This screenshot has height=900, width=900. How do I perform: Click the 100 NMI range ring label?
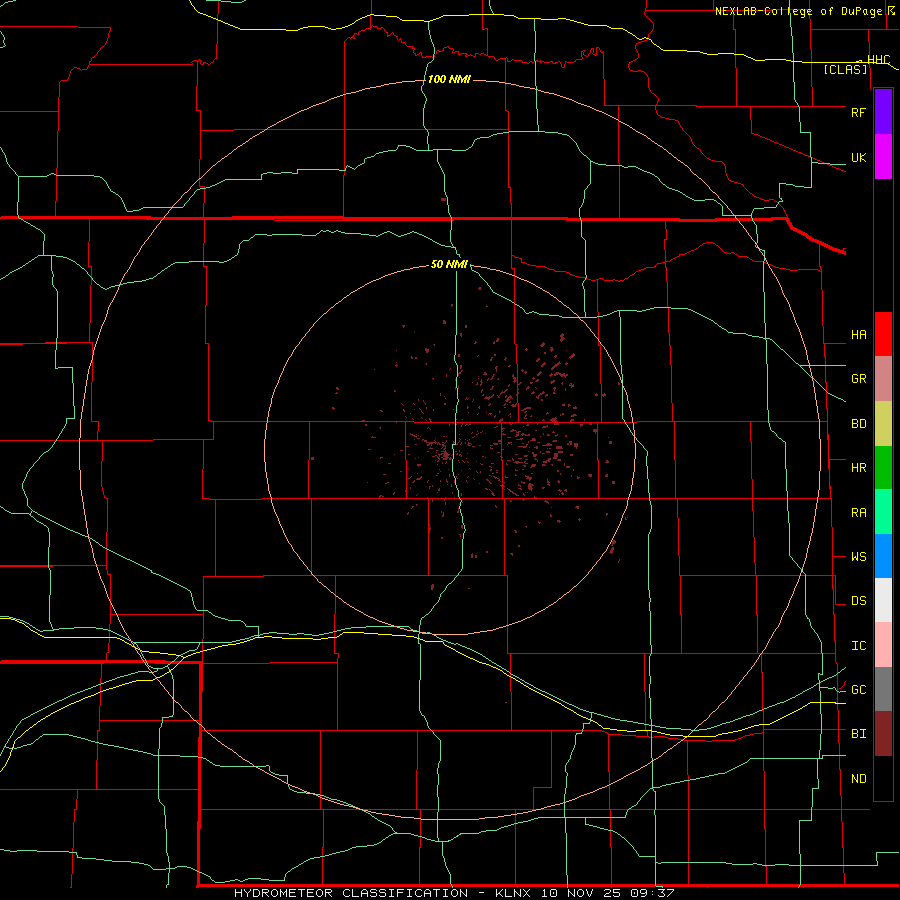449,79
